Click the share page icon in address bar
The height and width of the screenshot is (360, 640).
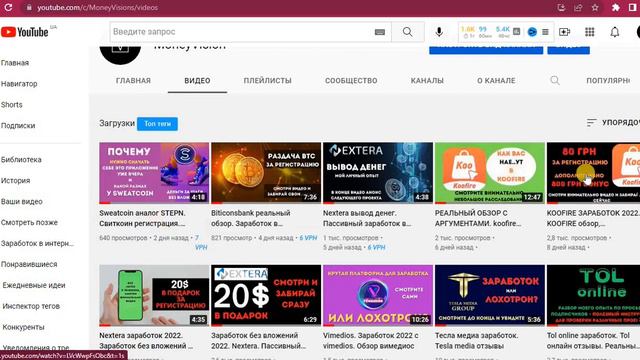[578, 7]
